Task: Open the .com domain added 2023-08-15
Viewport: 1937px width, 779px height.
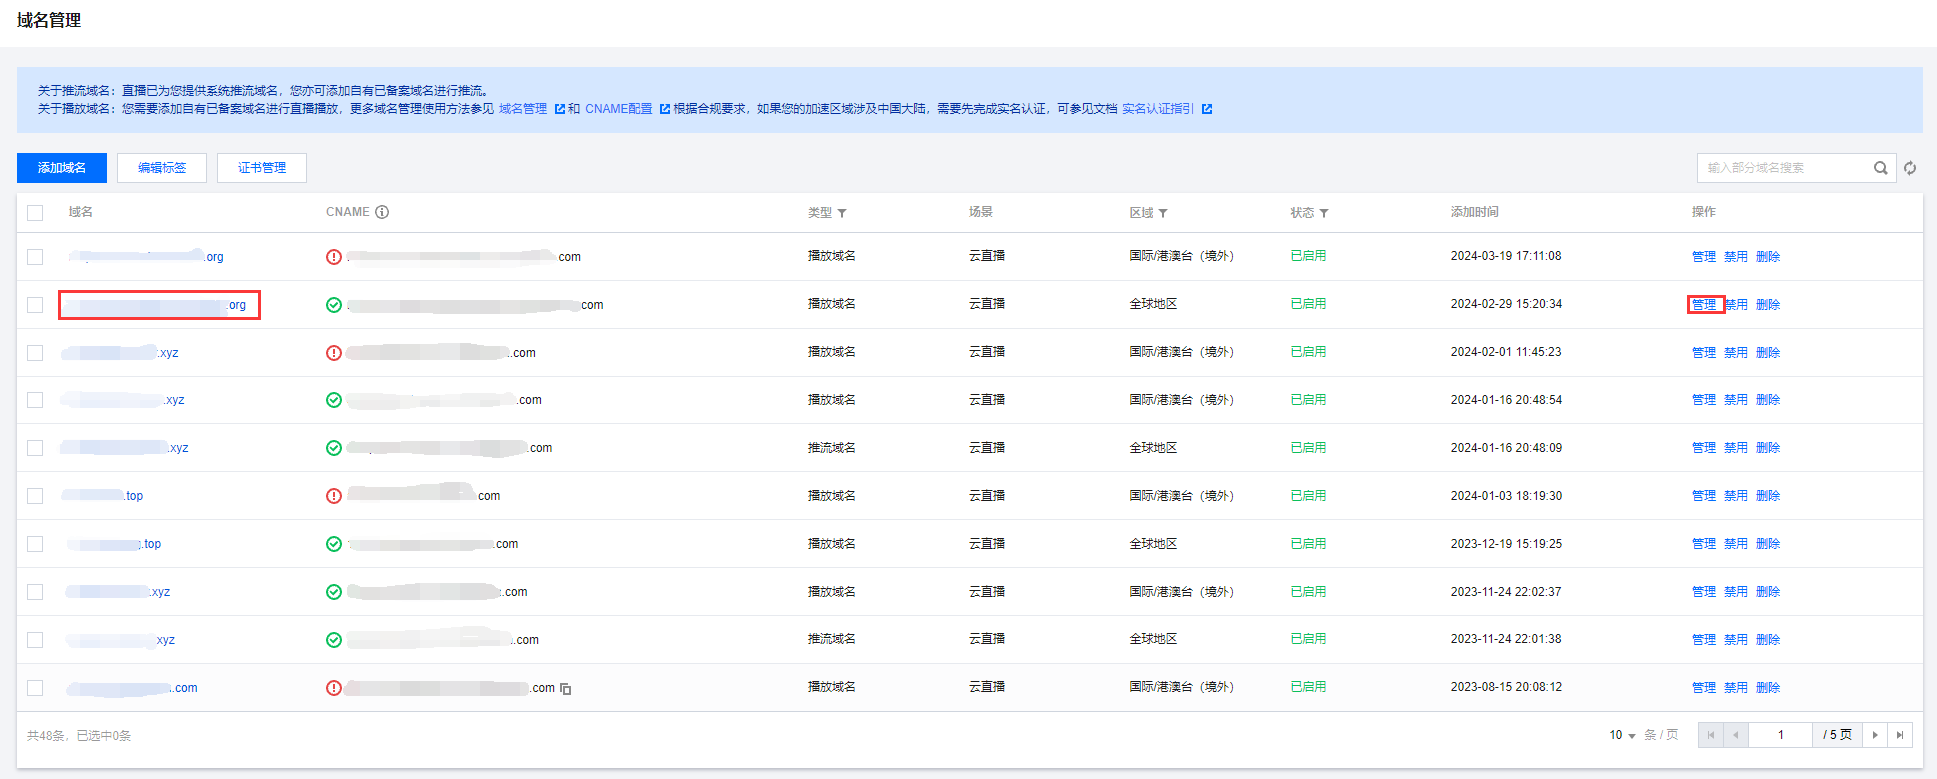Action: click(x=132, y=688)
